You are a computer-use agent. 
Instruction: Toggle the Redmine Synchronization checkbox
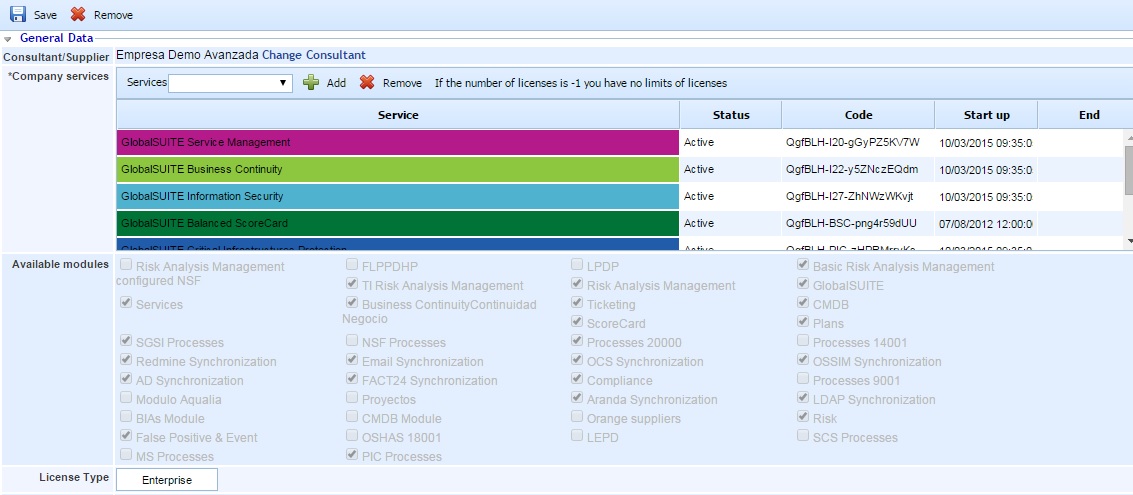tap(126, 361)
